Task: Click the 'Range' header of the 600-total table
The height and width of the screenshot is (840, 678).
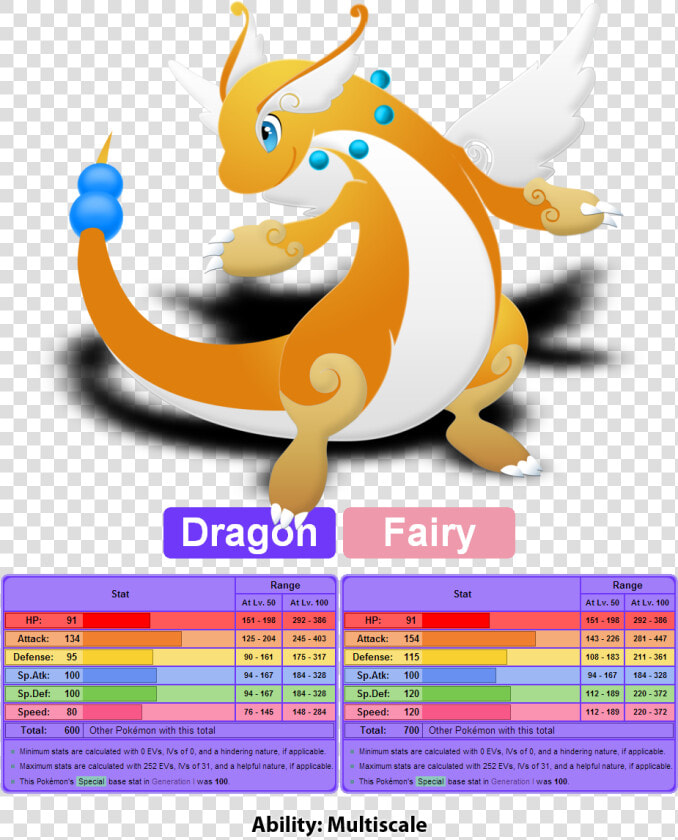Action: pos(285,586)
